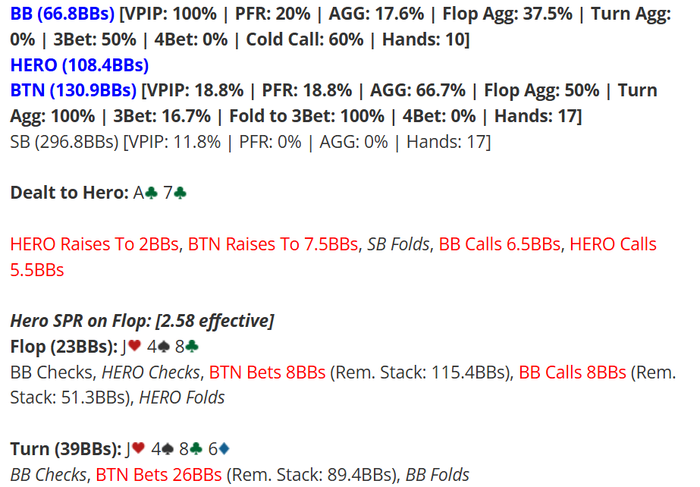The width and height of the screenshot is (700, 487).
Task: Click the Jack of hearts on the turn line
Action: pyautogui.click(x=135, y=449)
